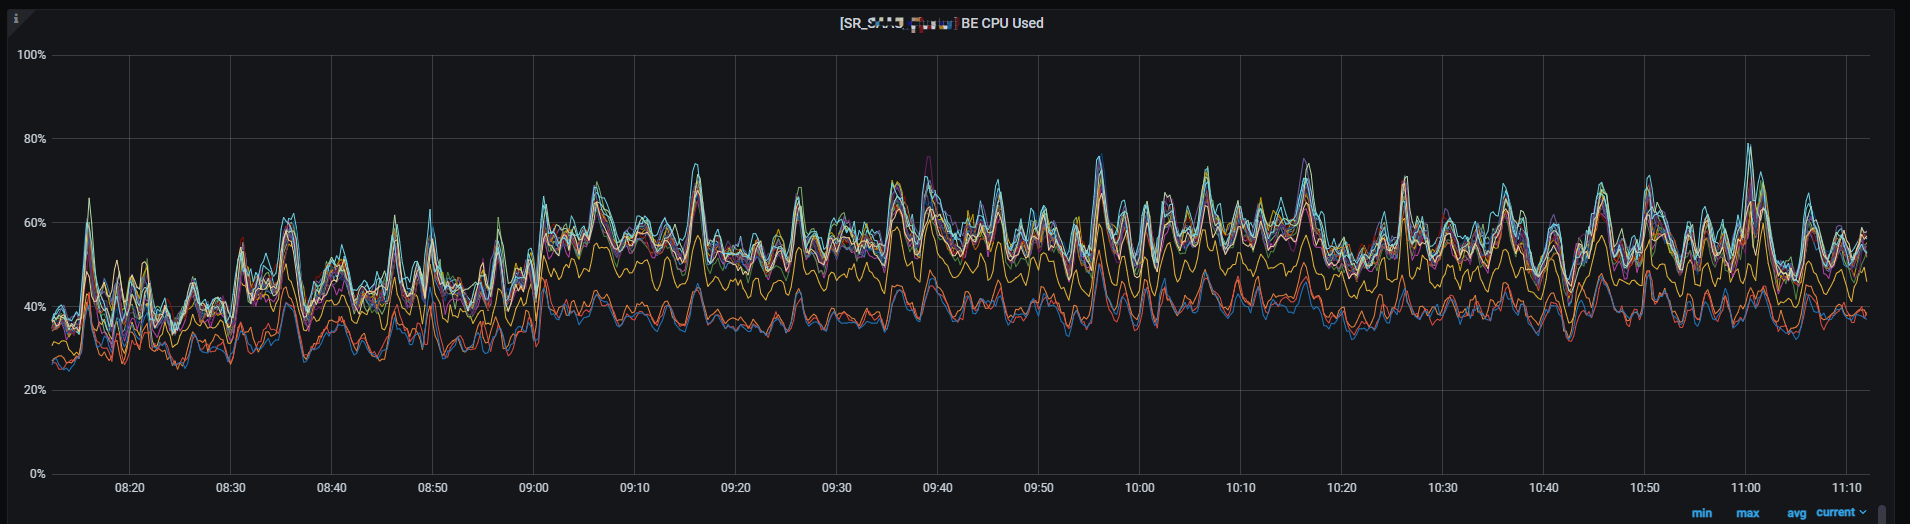Click the 100% y-axis label
This screenshot has width=1910, height=524.
32,55
